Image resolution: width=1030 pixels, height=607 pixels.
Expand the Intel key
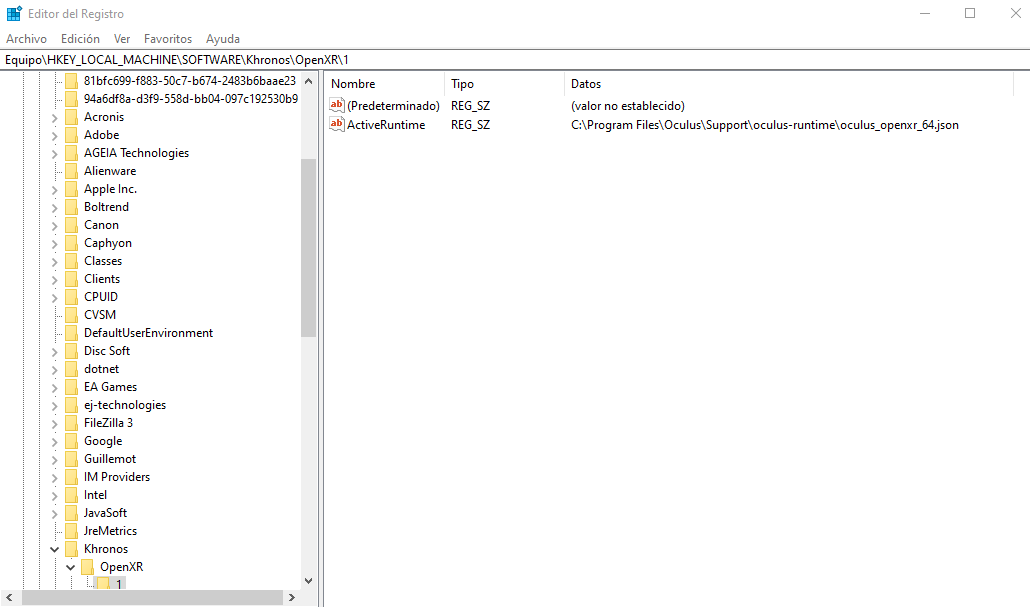click(55, 495)
